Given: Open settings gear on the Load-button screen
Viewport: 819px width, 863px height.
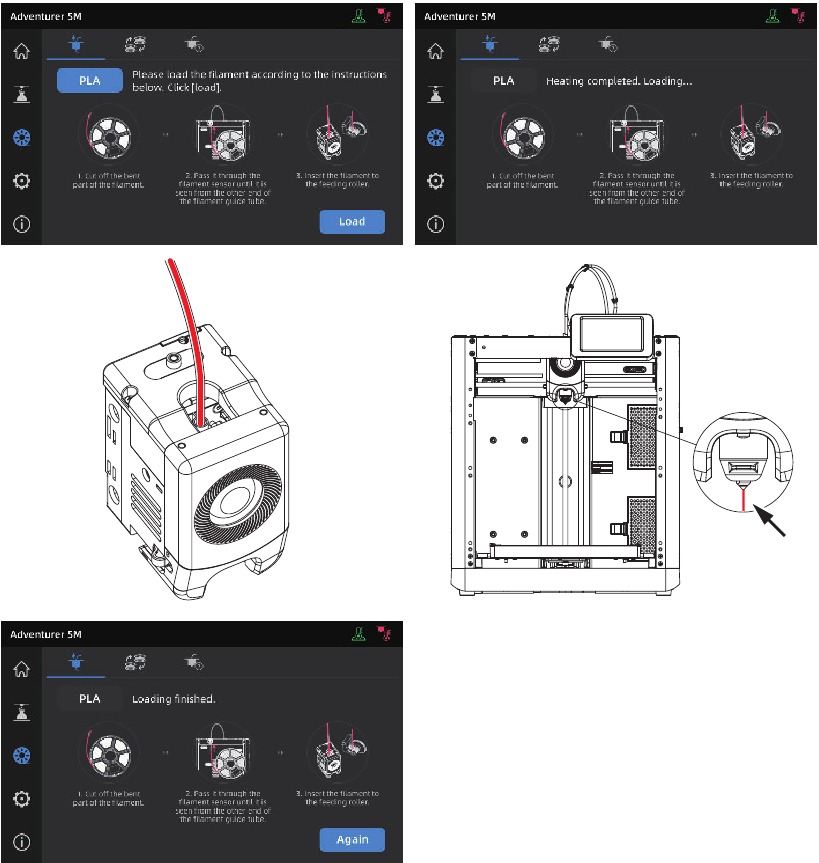Looking at the screenshot, I should (x=21, y=181).
